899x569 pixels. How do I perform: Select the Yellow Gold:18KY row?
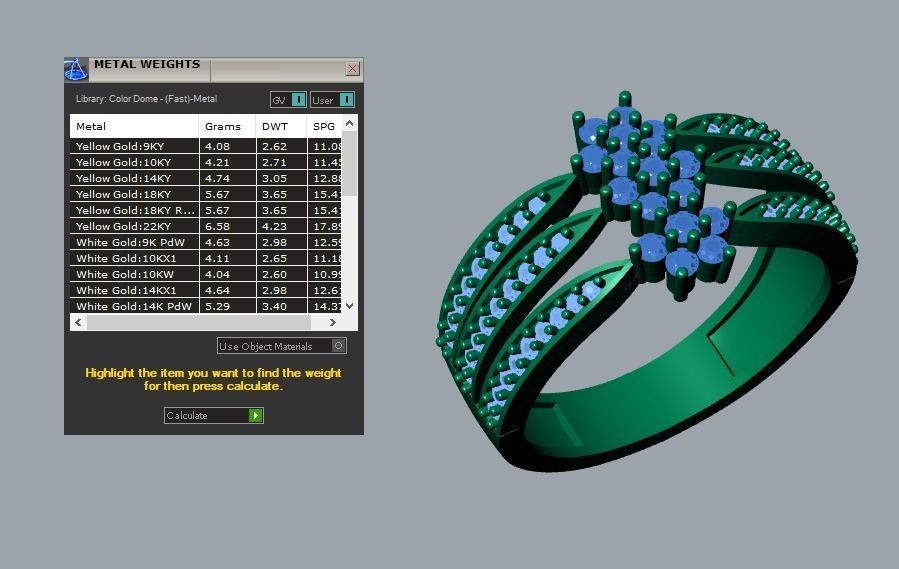tap(206, 194)
